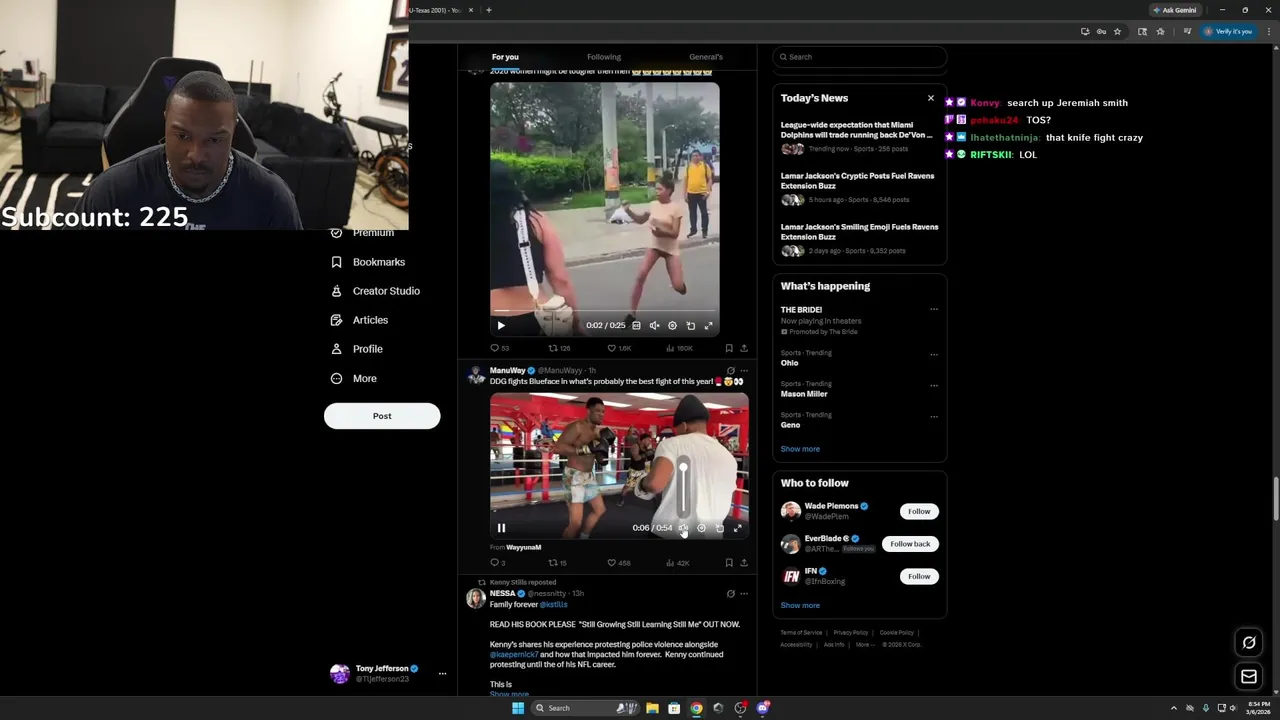Switch to the General's tab
This screenshot has height=720, width=1280.
[x=706, y=57]
